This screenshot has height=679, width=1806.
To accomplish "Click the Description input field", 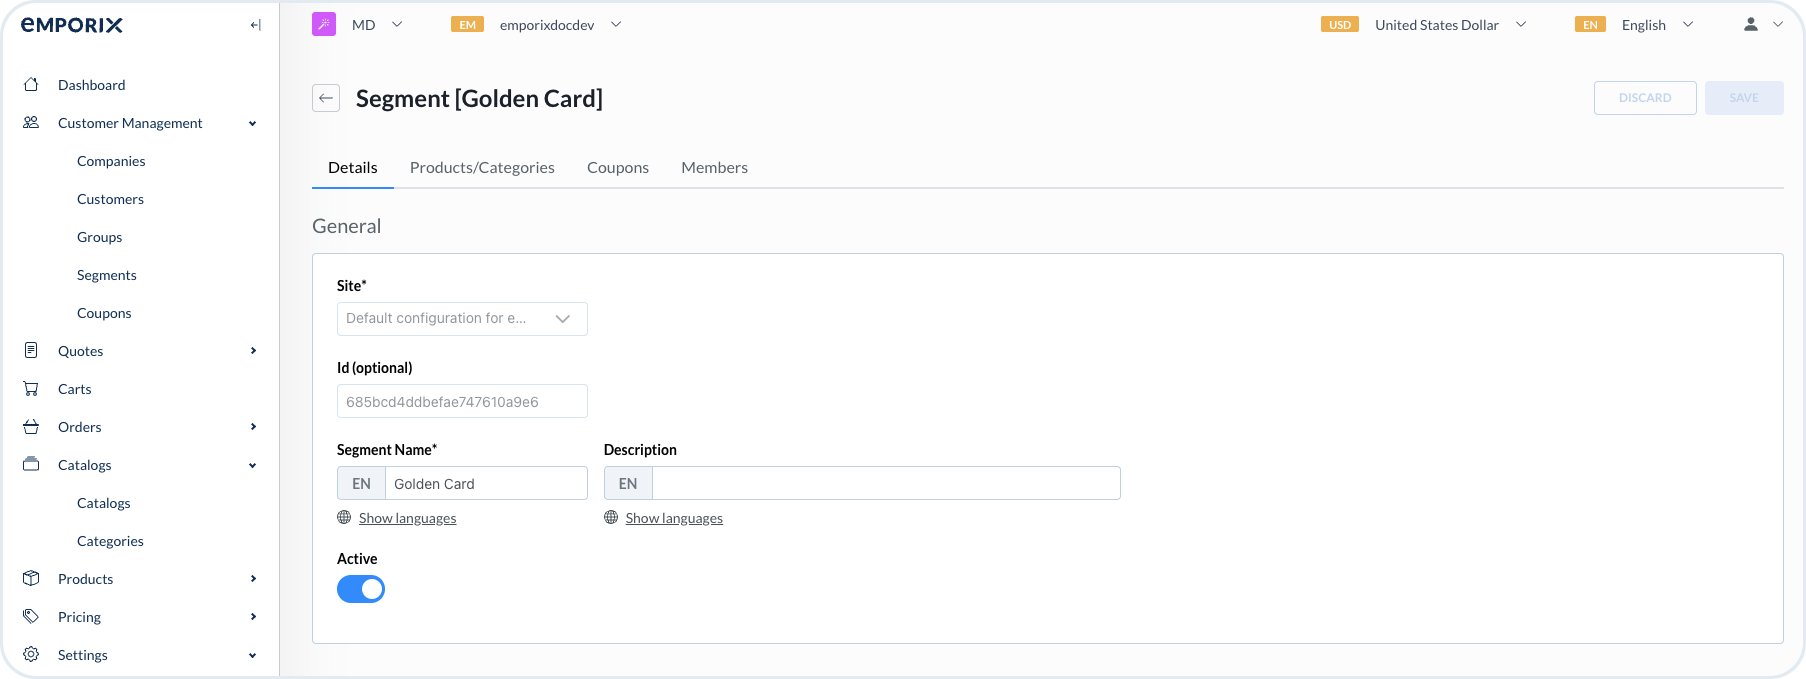I will point(885,484).
